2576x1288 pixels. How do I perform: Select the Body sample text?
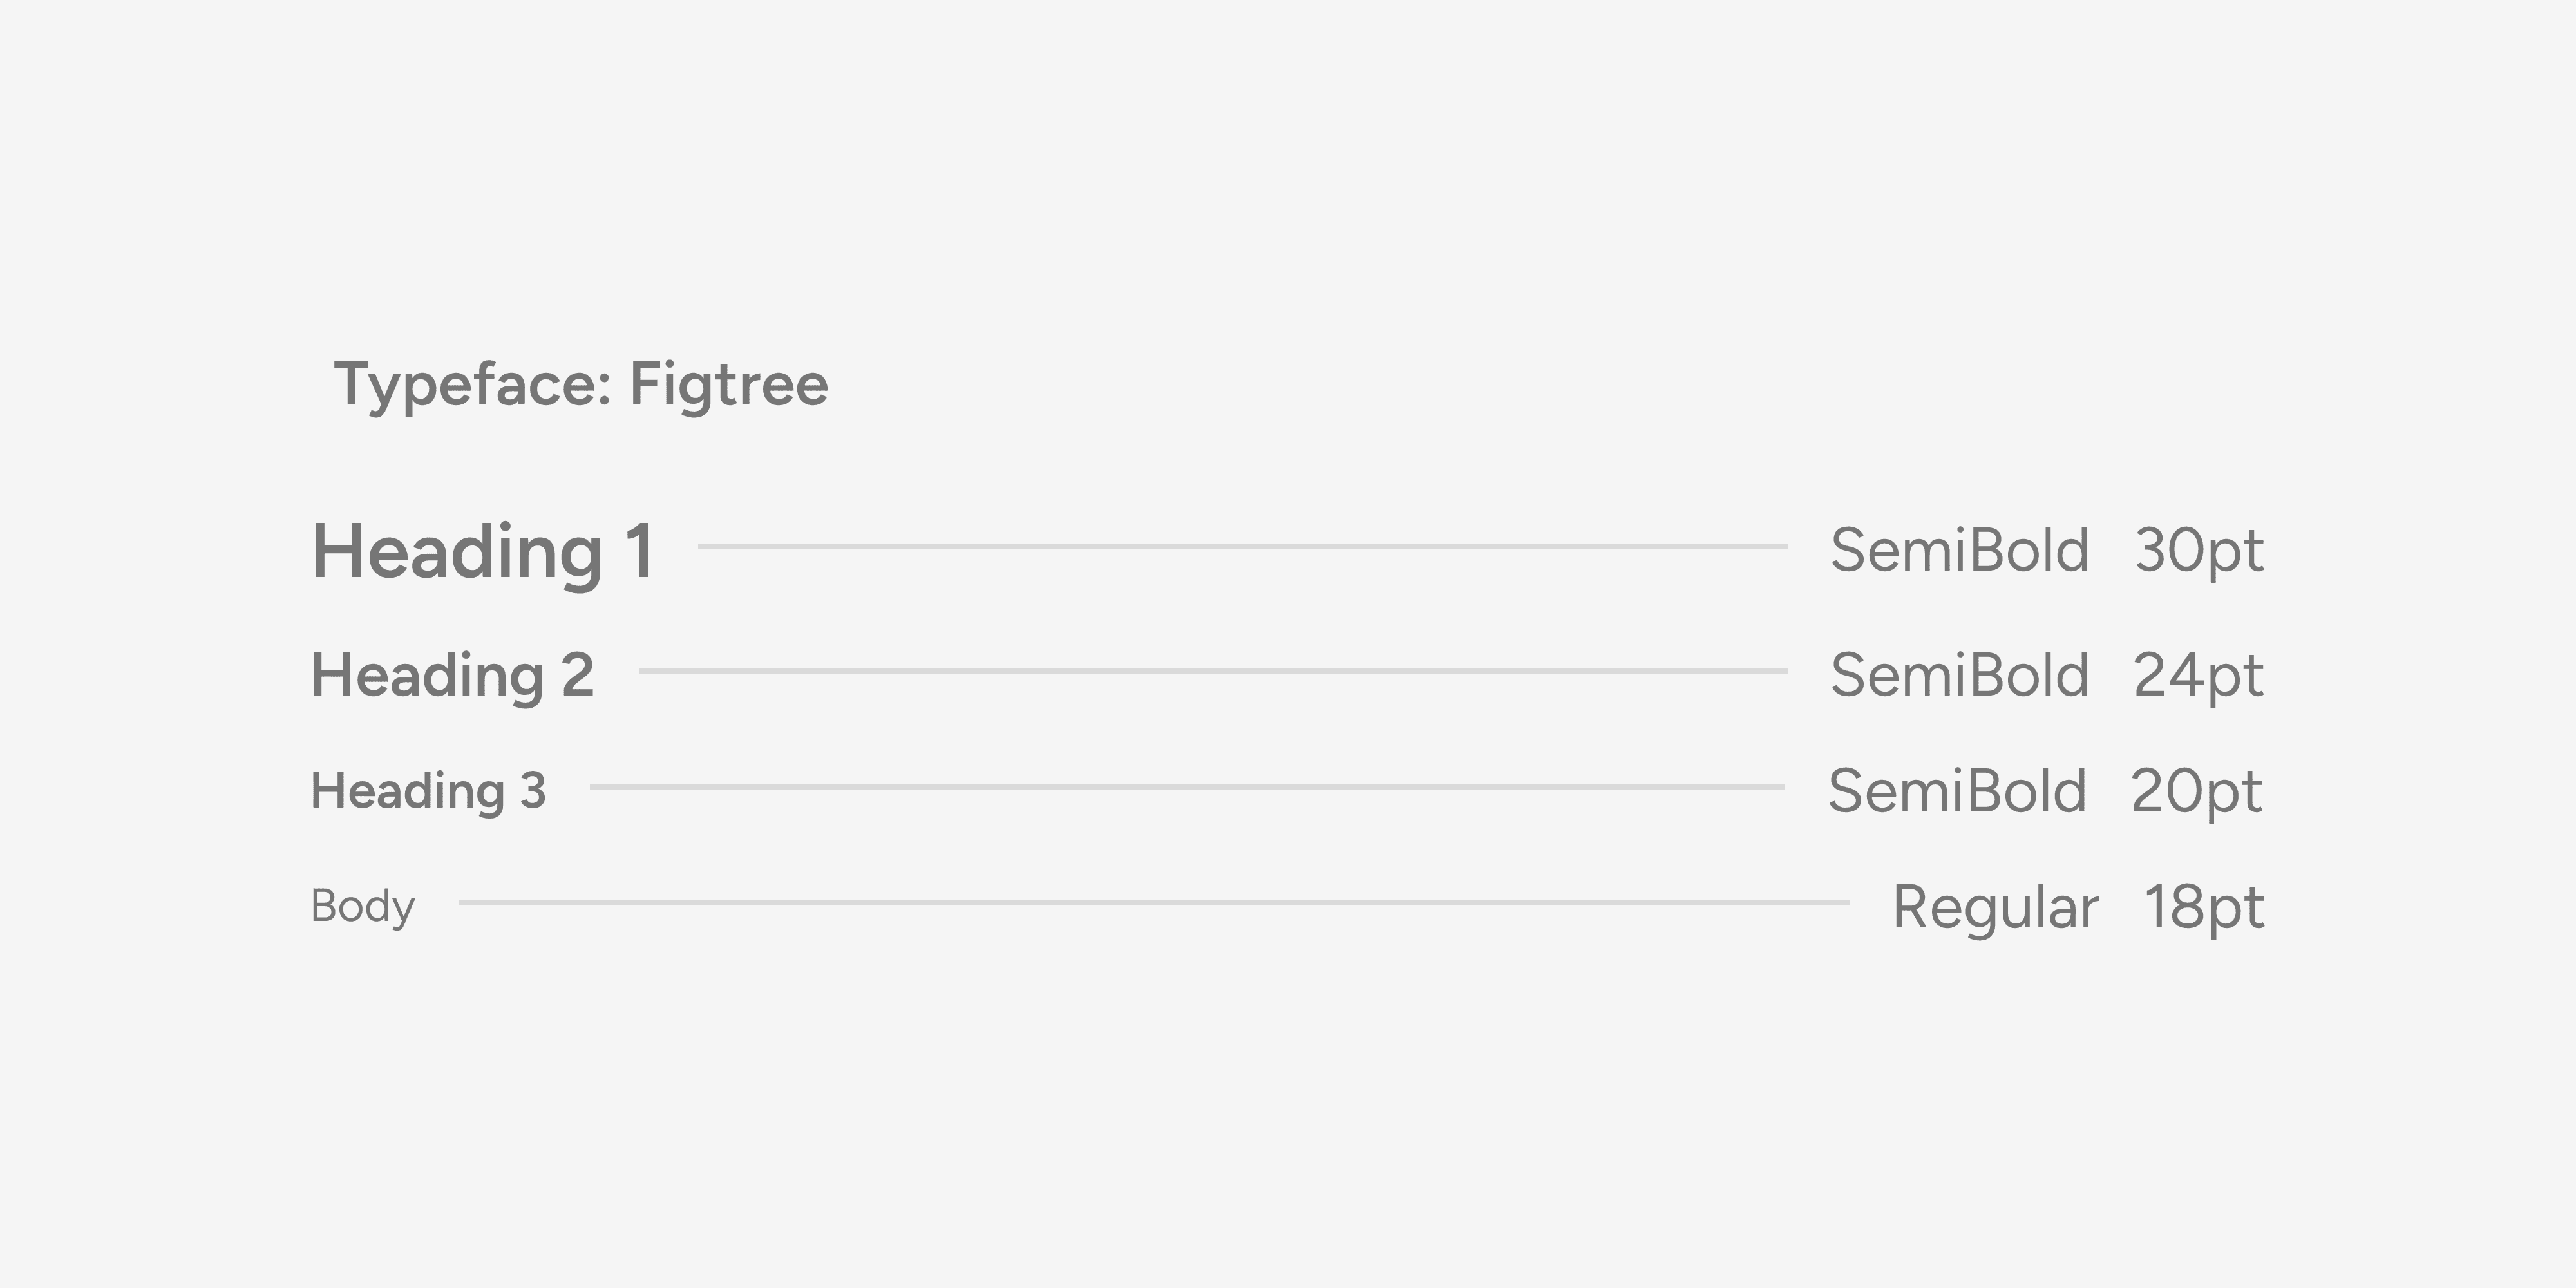pos(363,907)
